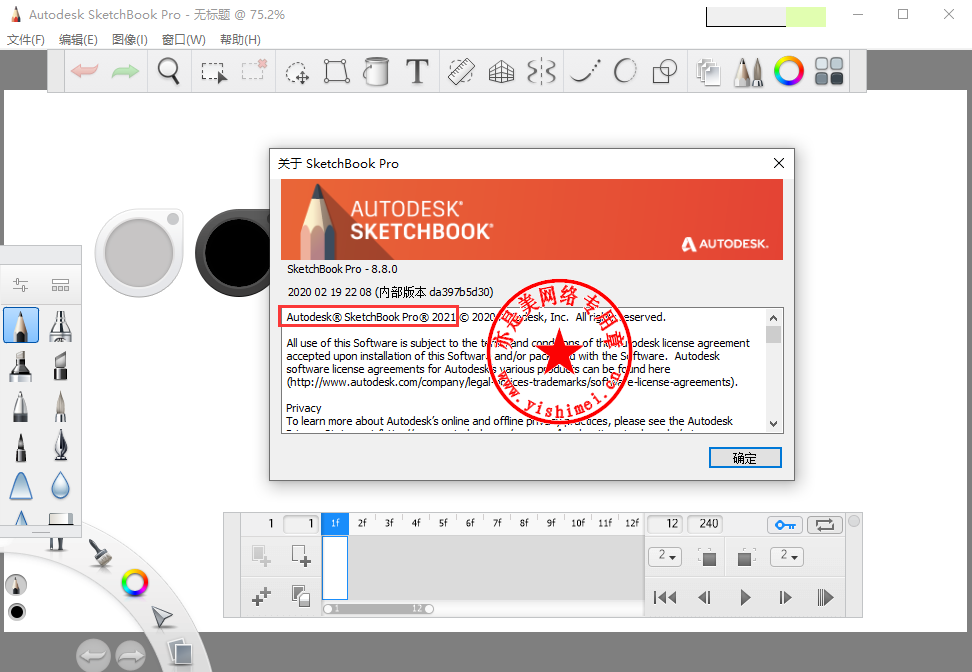972x672 pixels.
Task: Click the "SketchBook Pro - 8.8.0" version text
Action: [x=342, y=269]
